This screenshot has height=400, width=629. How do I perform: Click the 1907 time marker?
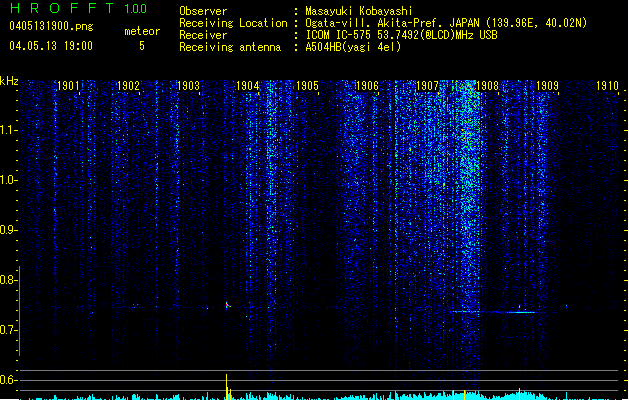(427, 86)
